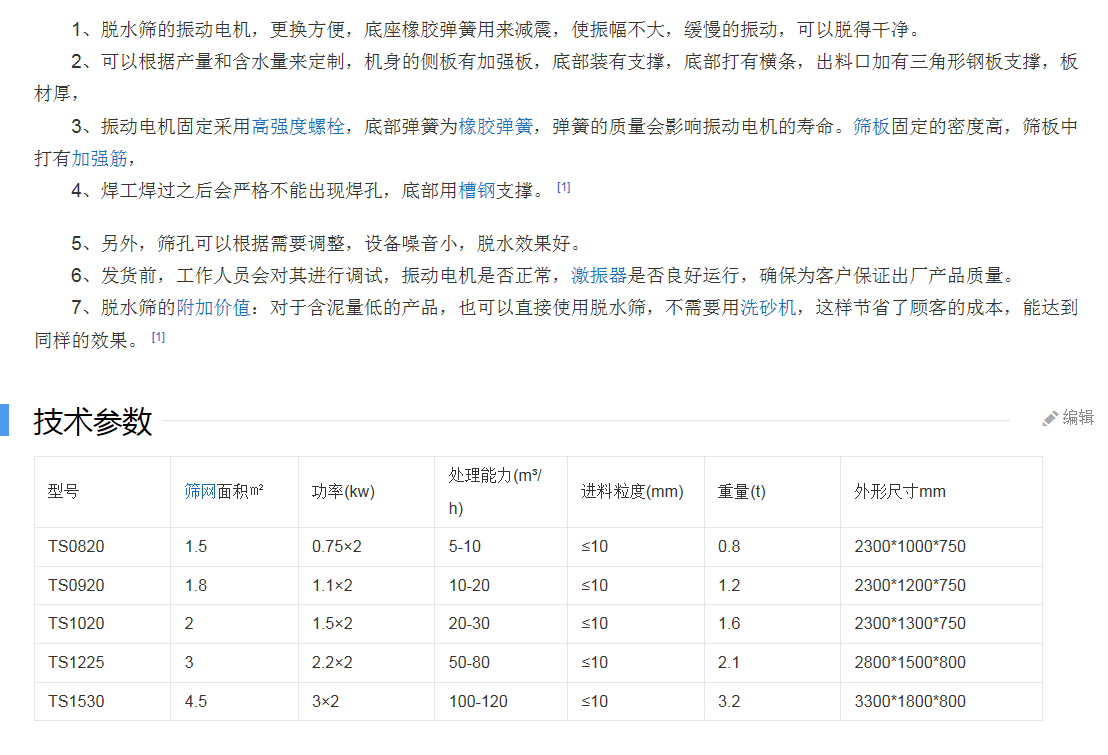
Task: Open the 高强度螺栓 link
Action: click(298, 127)
